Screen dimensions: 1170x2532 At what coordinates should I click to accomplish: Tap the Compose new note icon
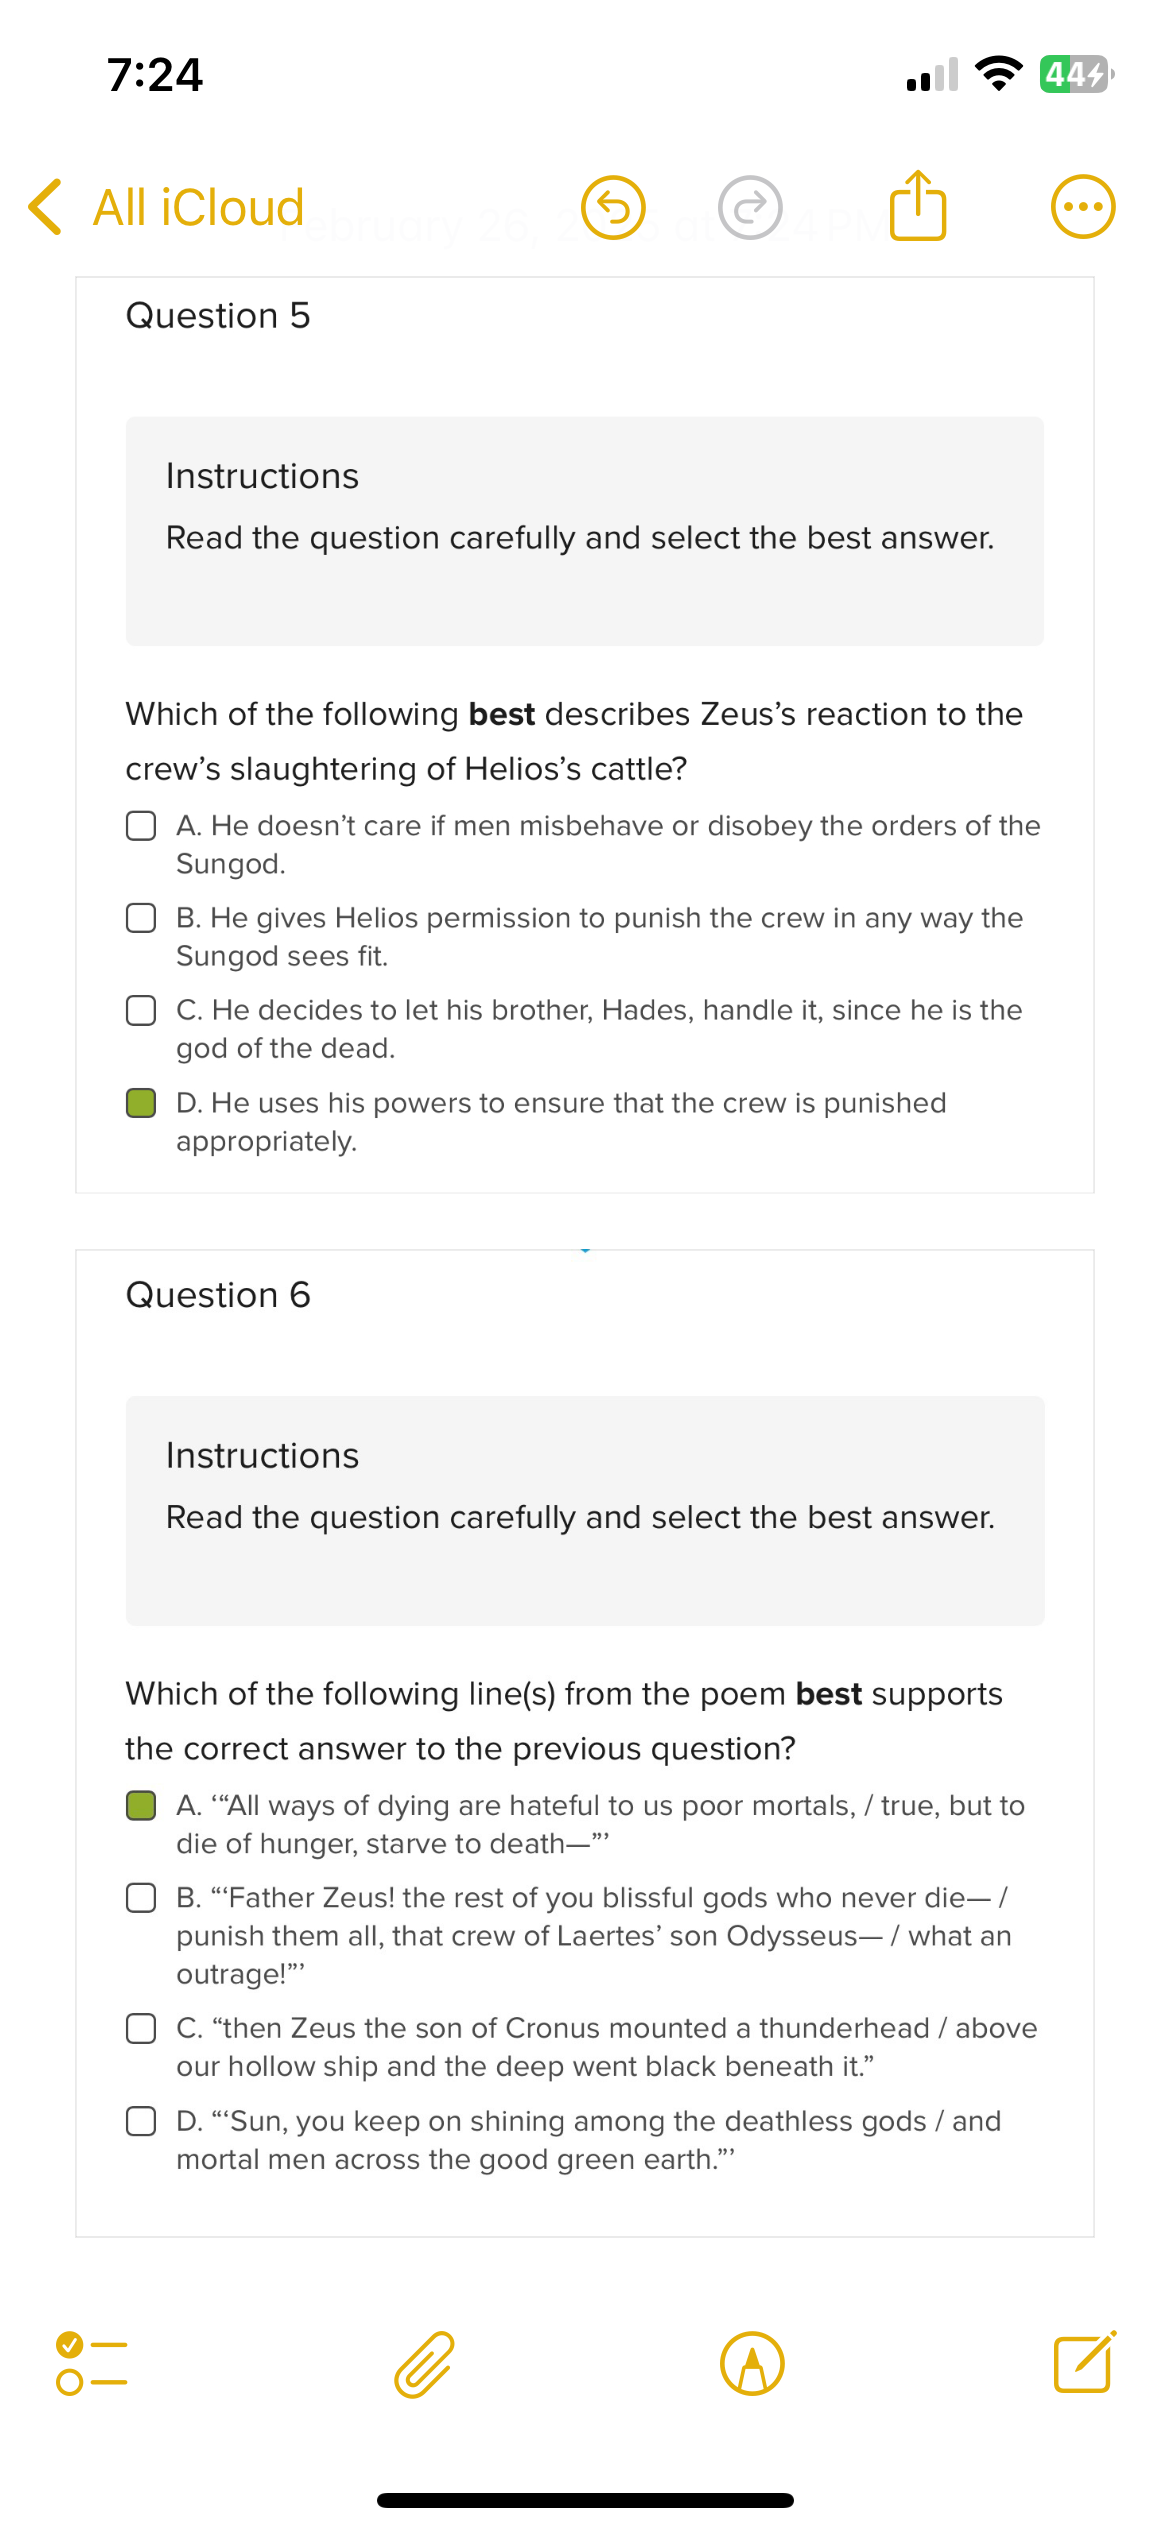click(x=1083, y=2360)
